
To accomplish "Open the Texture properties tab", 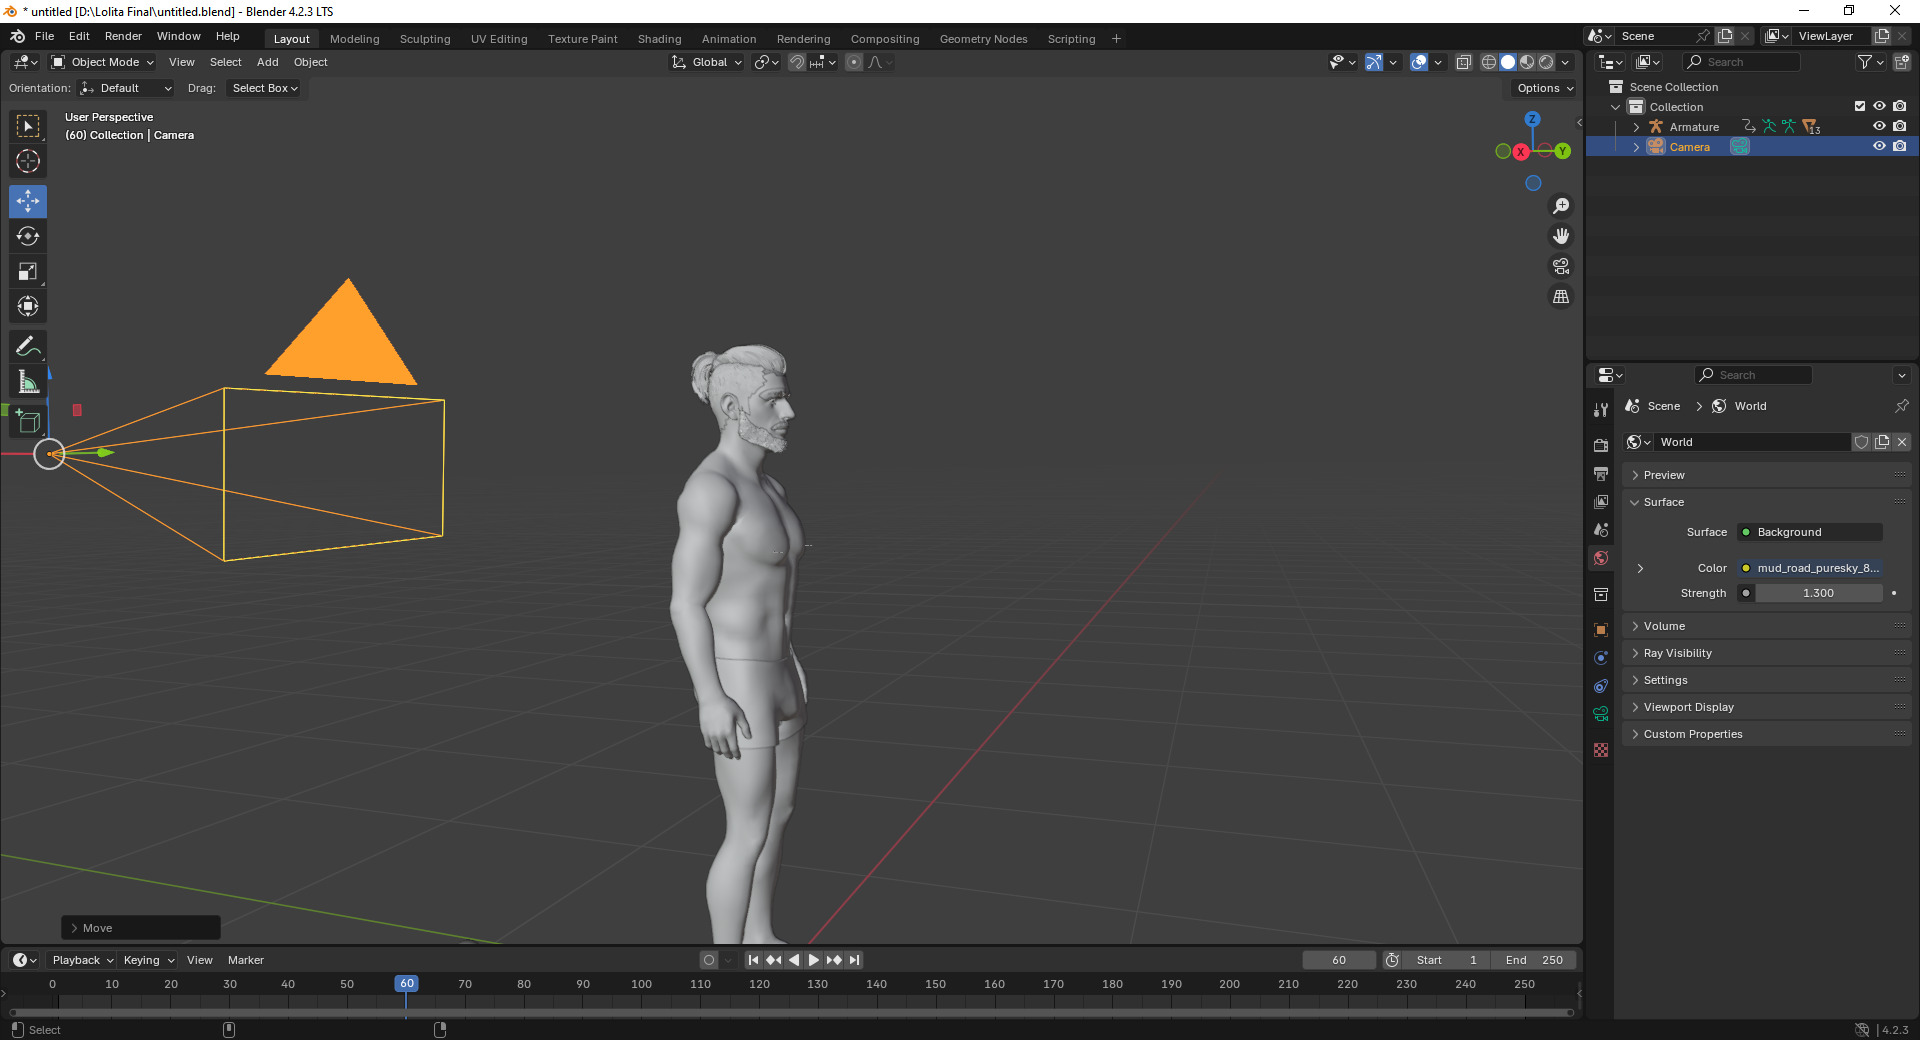I will 1601,750.
